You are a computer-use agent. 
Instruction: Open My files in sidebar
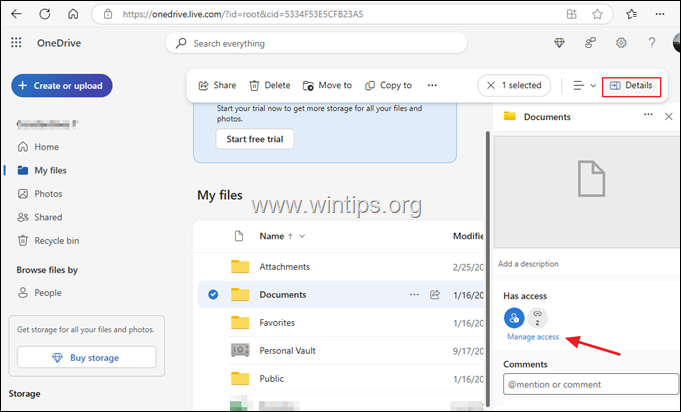(42, 170)
